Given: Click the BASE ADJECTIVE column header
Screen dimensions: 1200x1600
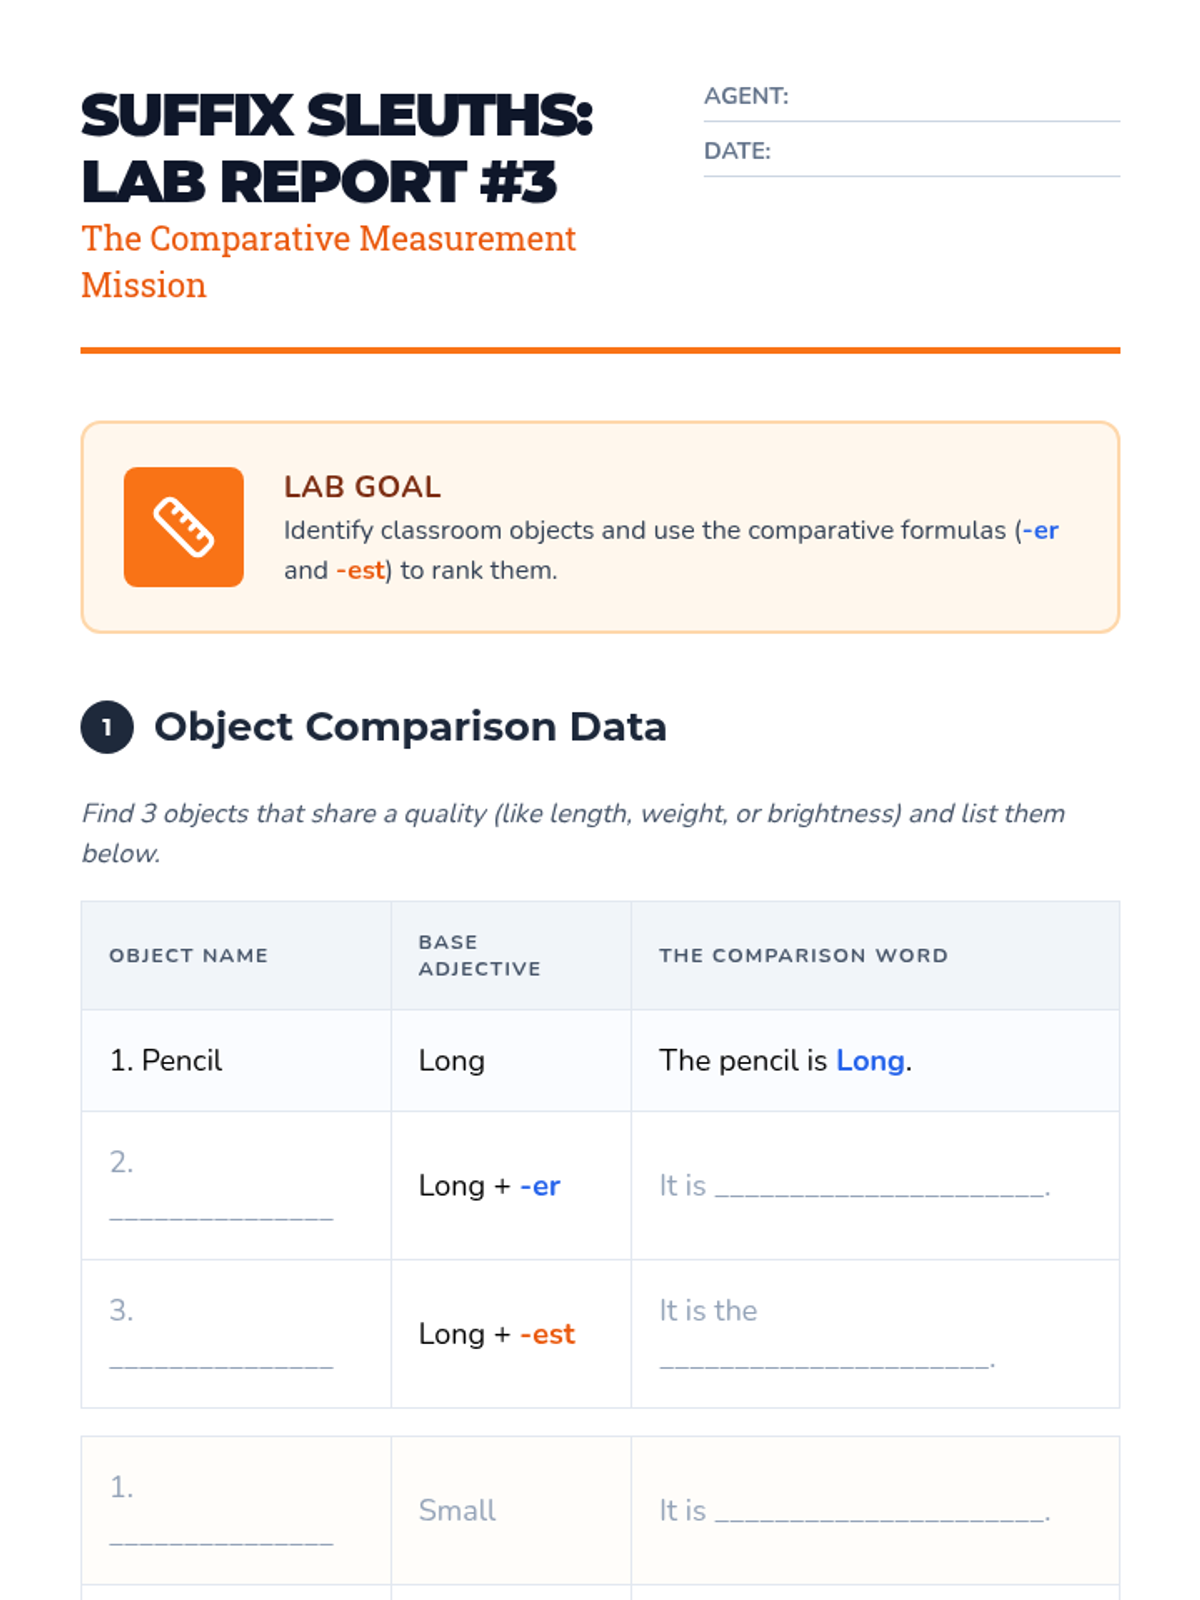Looking at the screenshot, I should pos(479,955).
